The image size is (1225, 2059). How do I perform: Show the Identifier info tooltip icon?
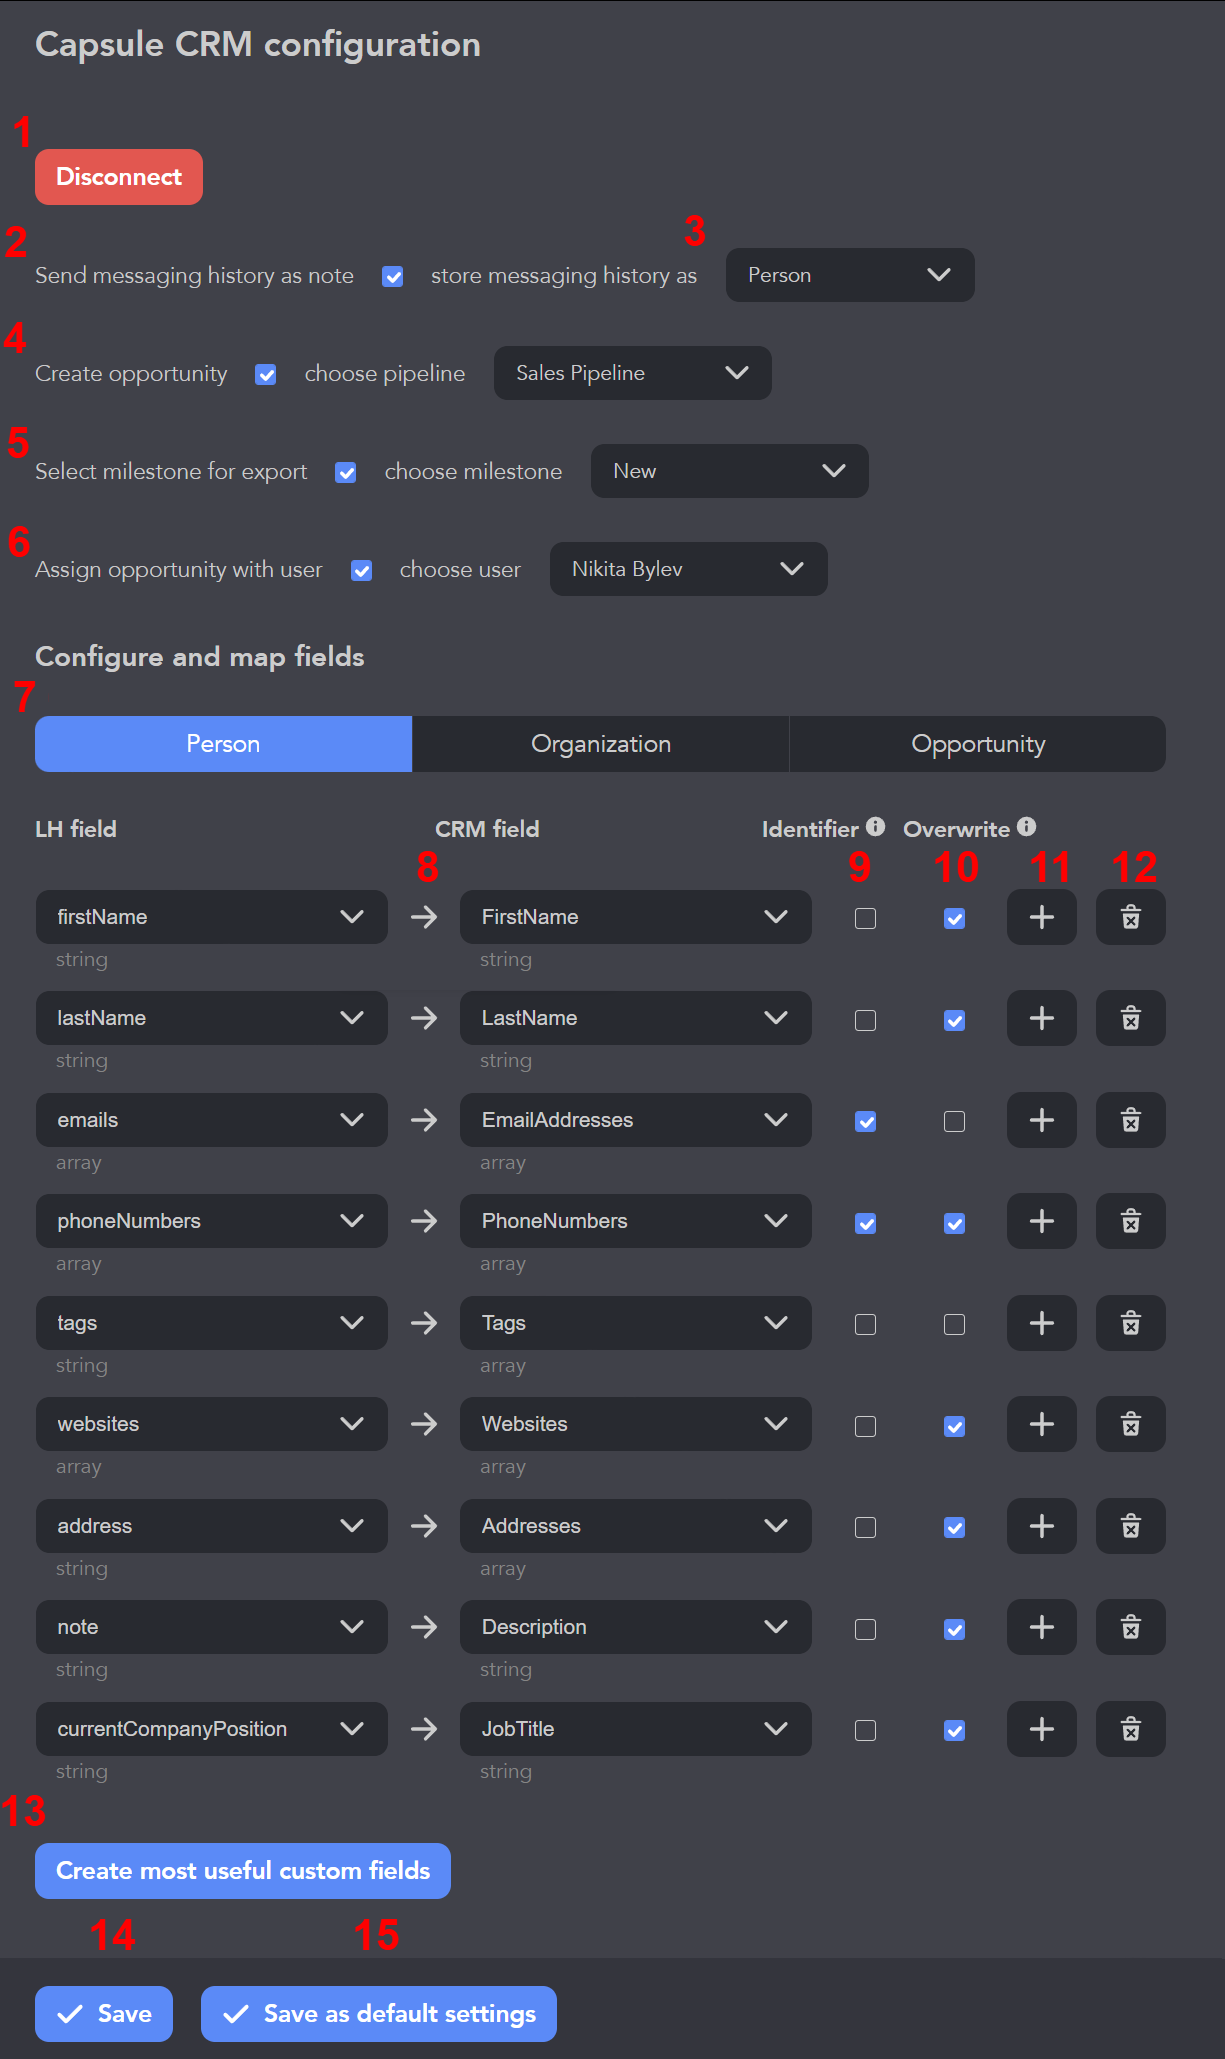pos(875,827)
